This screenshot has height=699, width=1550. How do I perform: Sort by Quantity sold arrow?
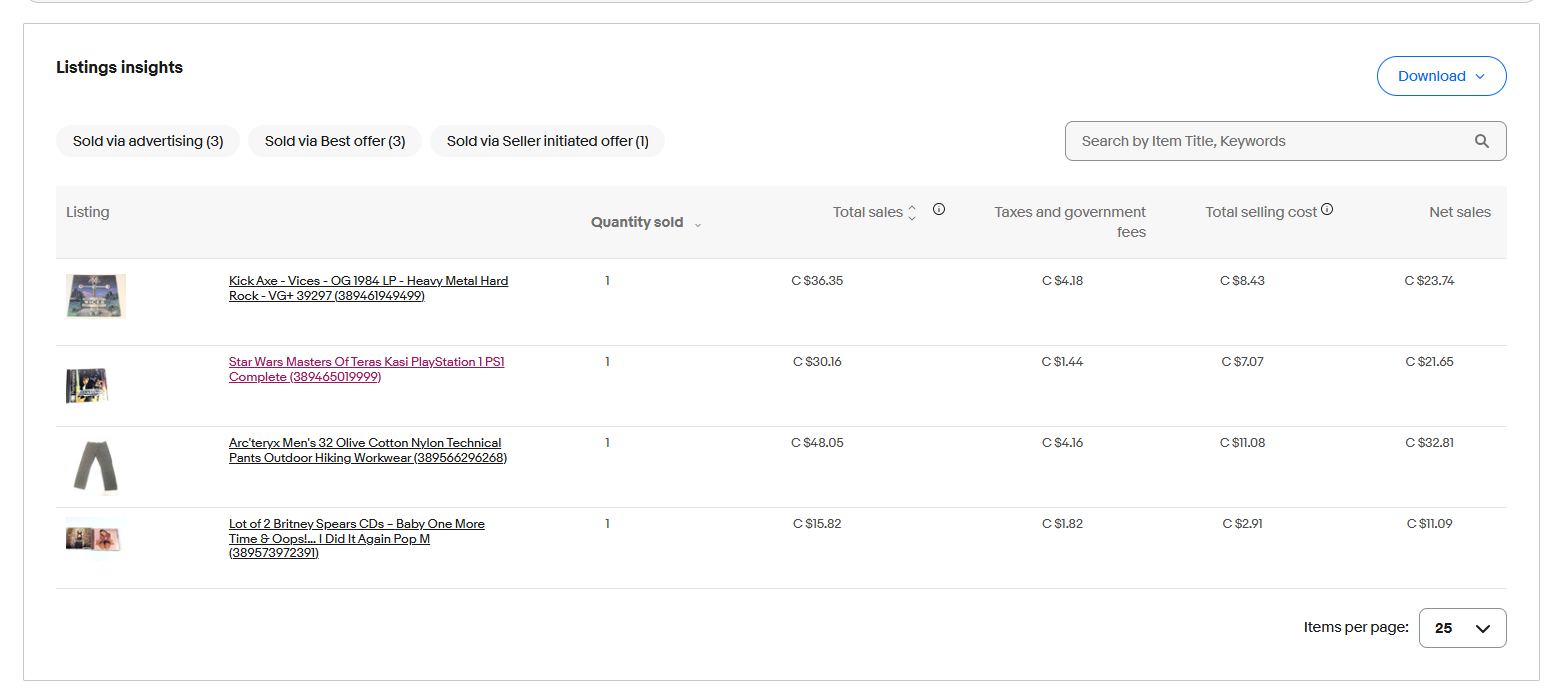pyautogui.click(x=697, y=224)
